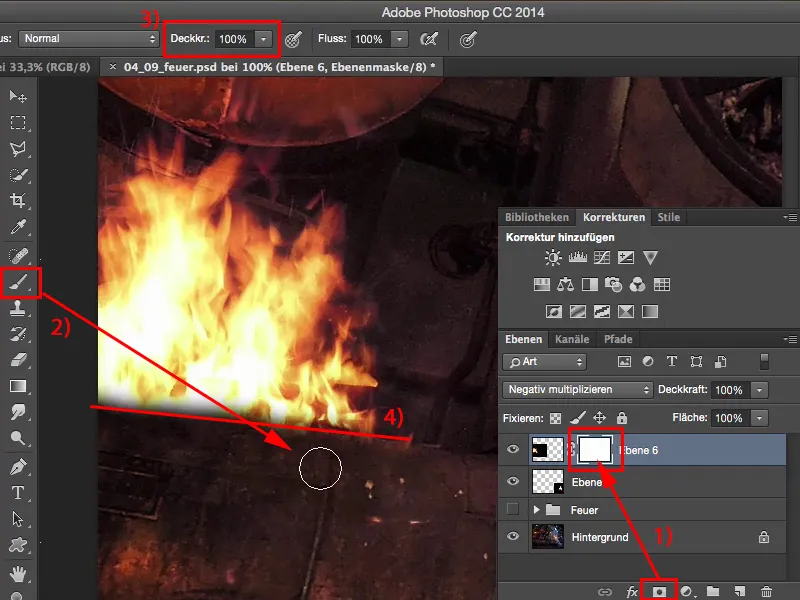Screen dimensions: 800x600
Task: Add a Channel Mixer adjustment
Action: [x=637, y=284]
